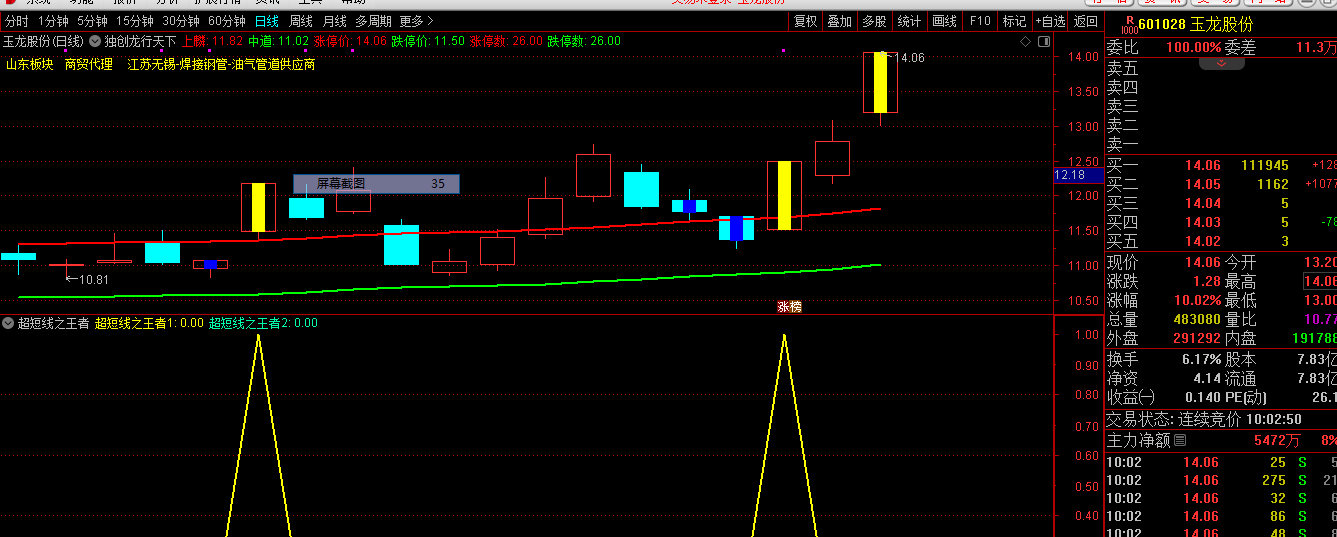Open the F10 company info
Viewport: 1337px width, 537px height.
tap(980, 21)
